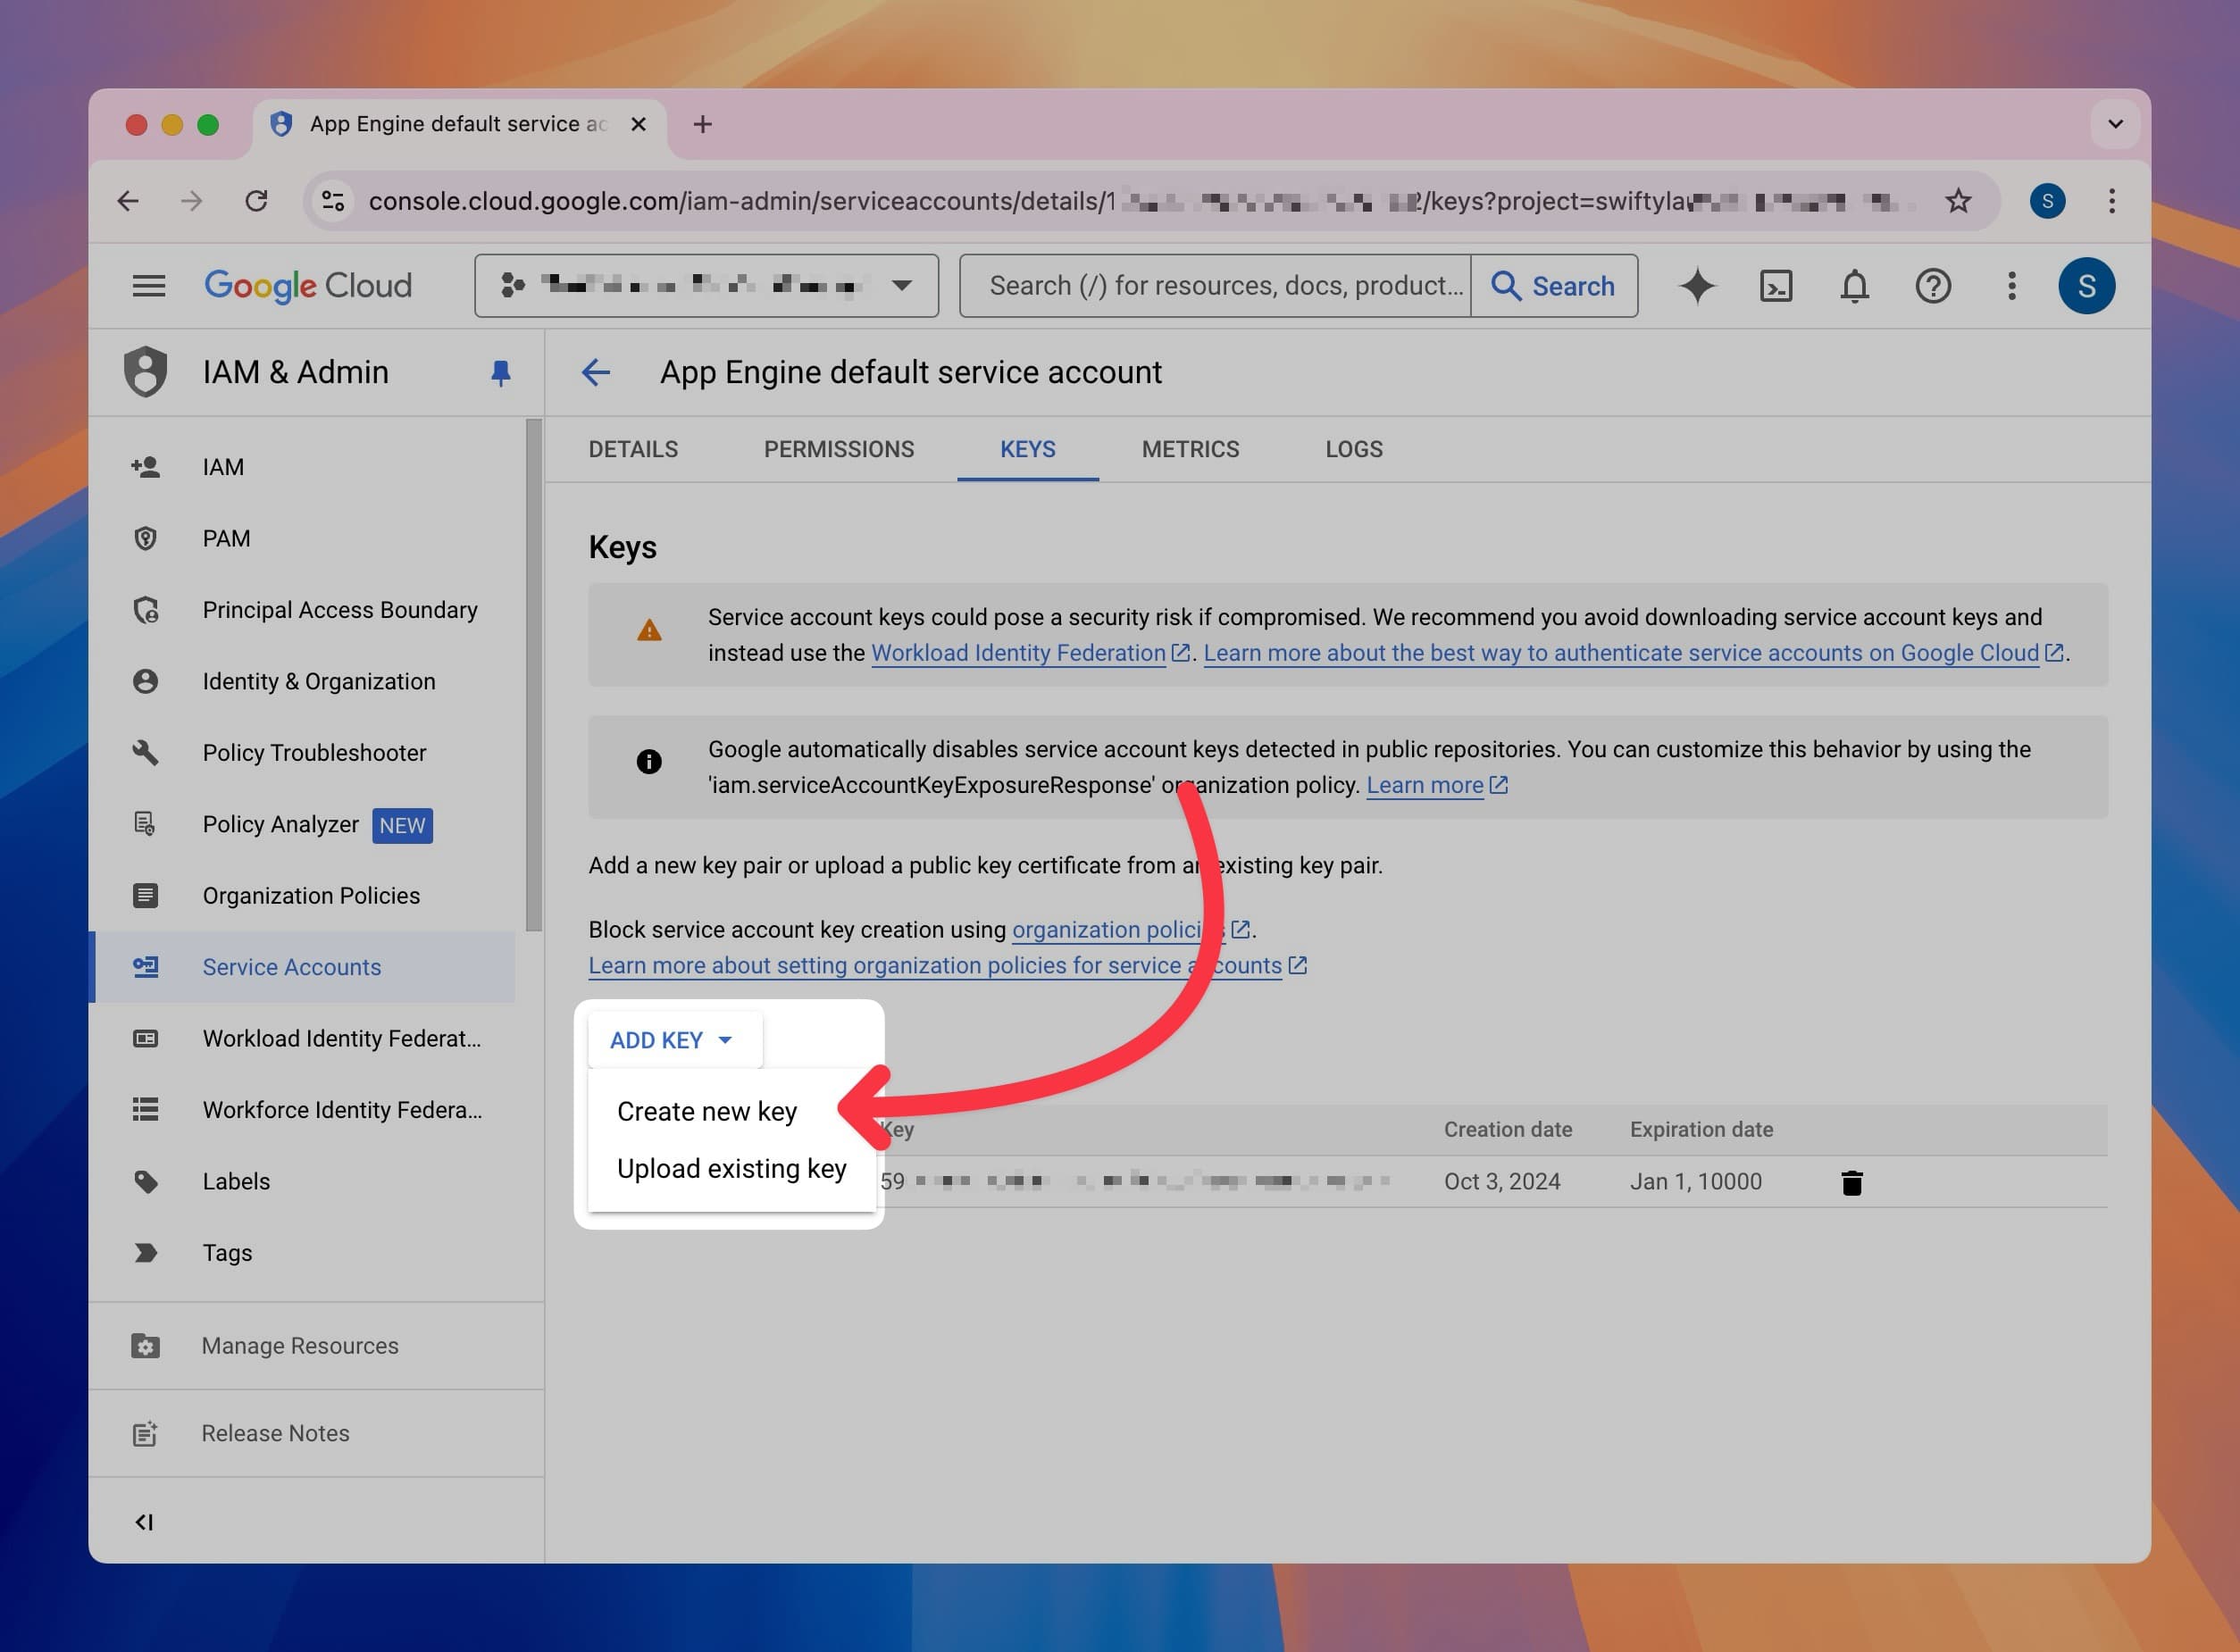Bookmark this page with the star icon
The image size is (2240, 1652).
click(x=1958, y=201)
